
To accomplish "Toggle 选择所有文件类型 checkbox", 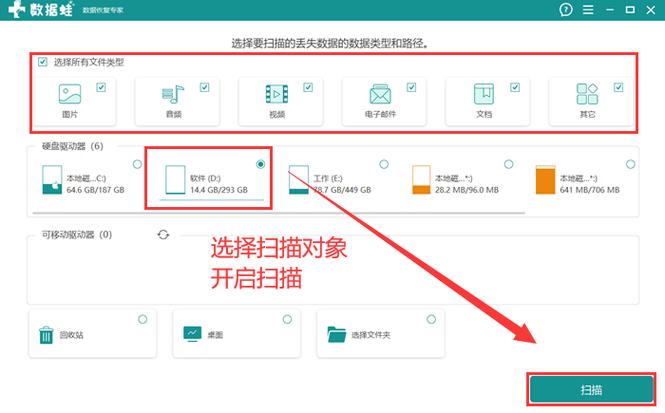I will pos(42,62).
